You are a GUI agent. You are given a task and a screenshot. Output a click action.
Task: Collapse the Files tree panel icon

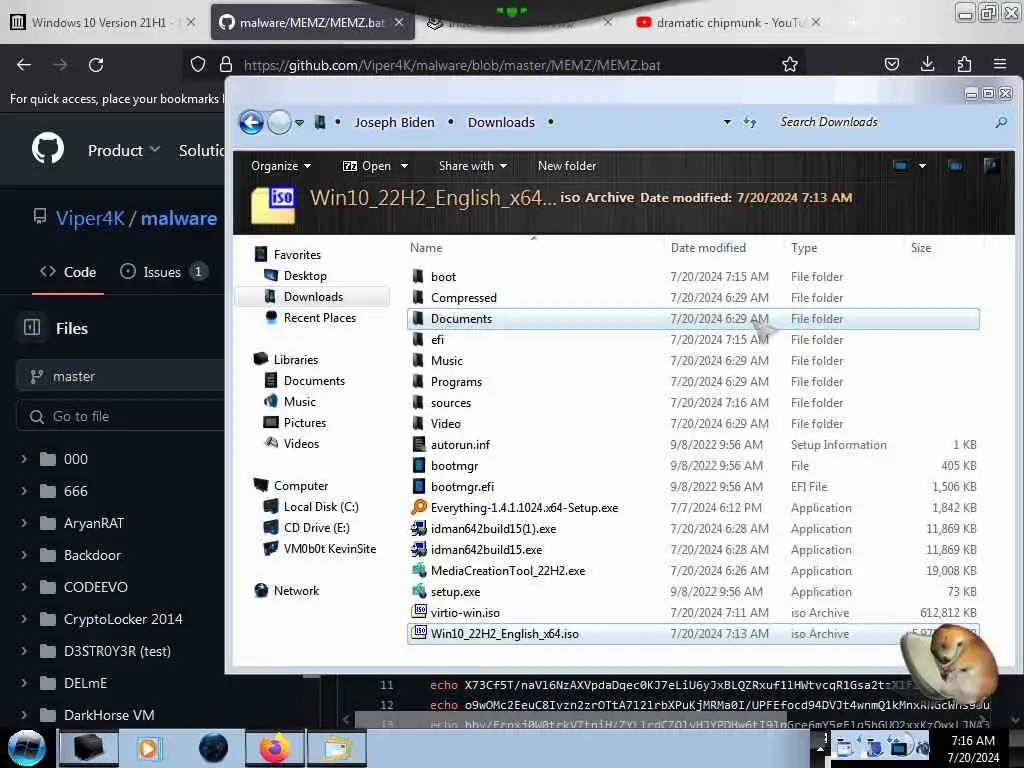tap(32, 328)
